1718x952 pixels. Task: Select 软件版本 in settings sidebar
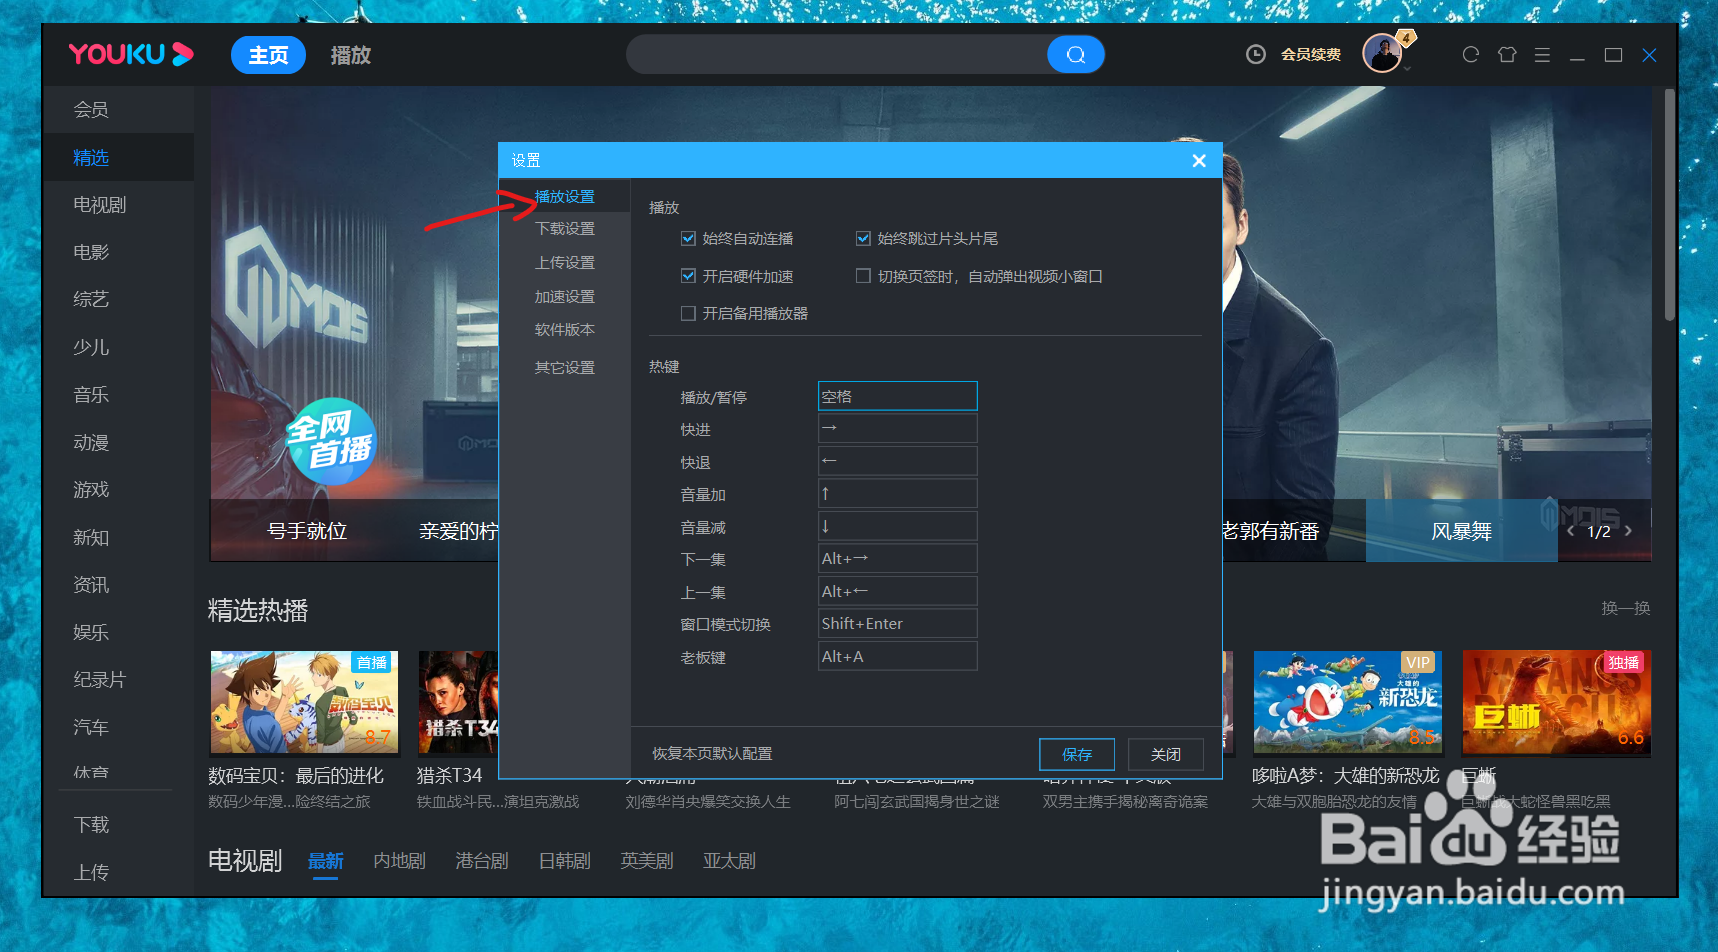tap(565, 330)
